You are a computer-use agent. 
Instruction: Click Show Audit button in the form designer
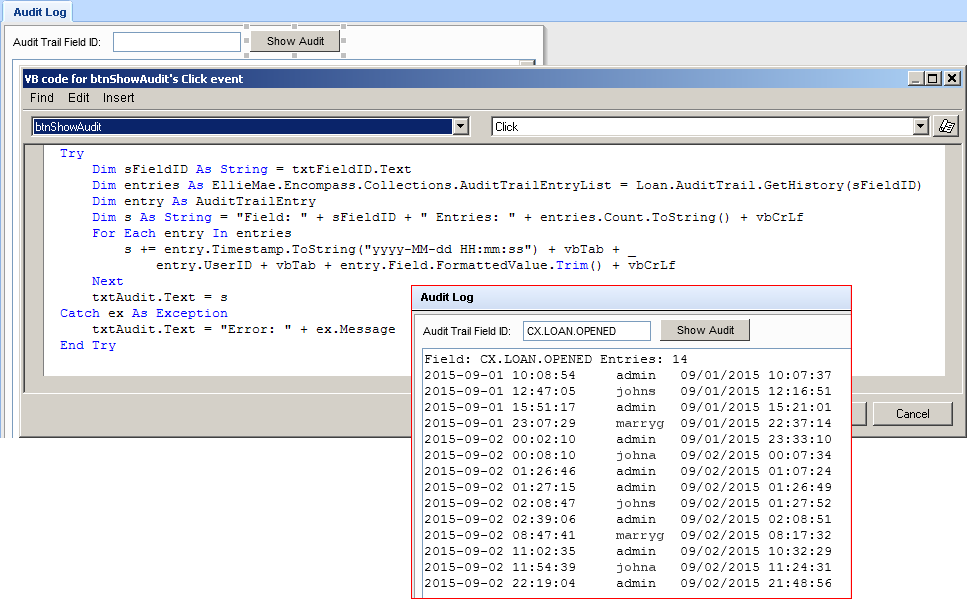(295, 41)
